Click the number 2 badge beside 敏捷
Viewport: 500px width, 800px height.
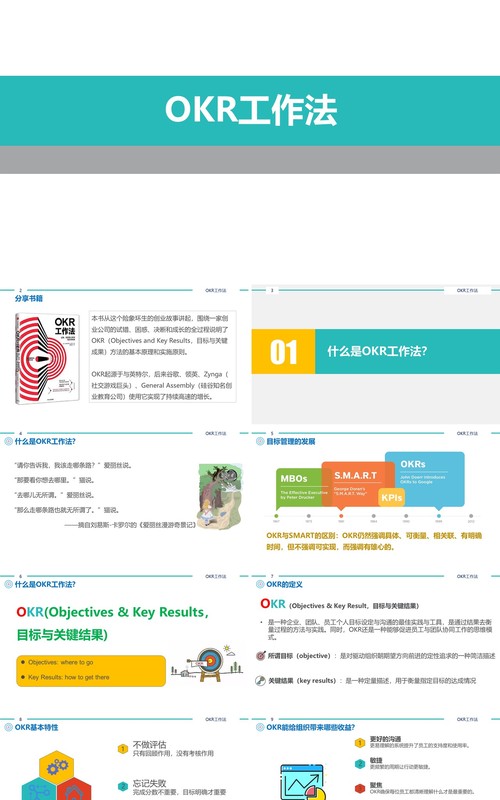click(x=360, y=764)
